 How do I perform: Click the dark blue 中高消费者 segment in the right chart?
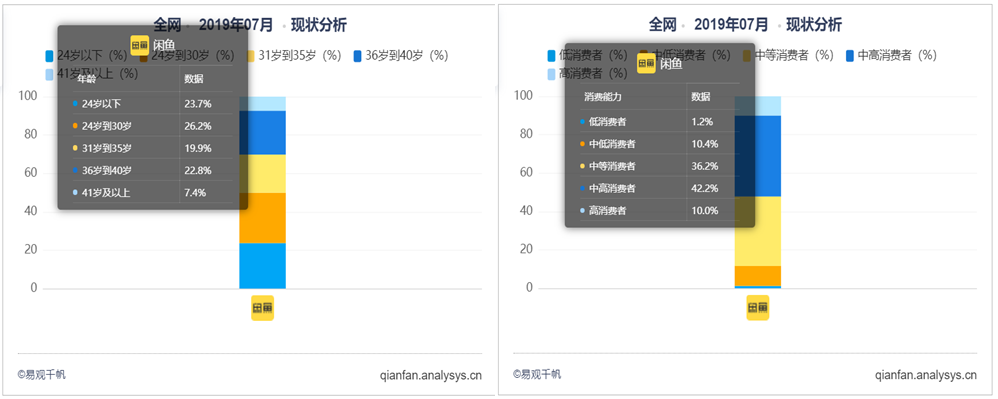[757, 156]
